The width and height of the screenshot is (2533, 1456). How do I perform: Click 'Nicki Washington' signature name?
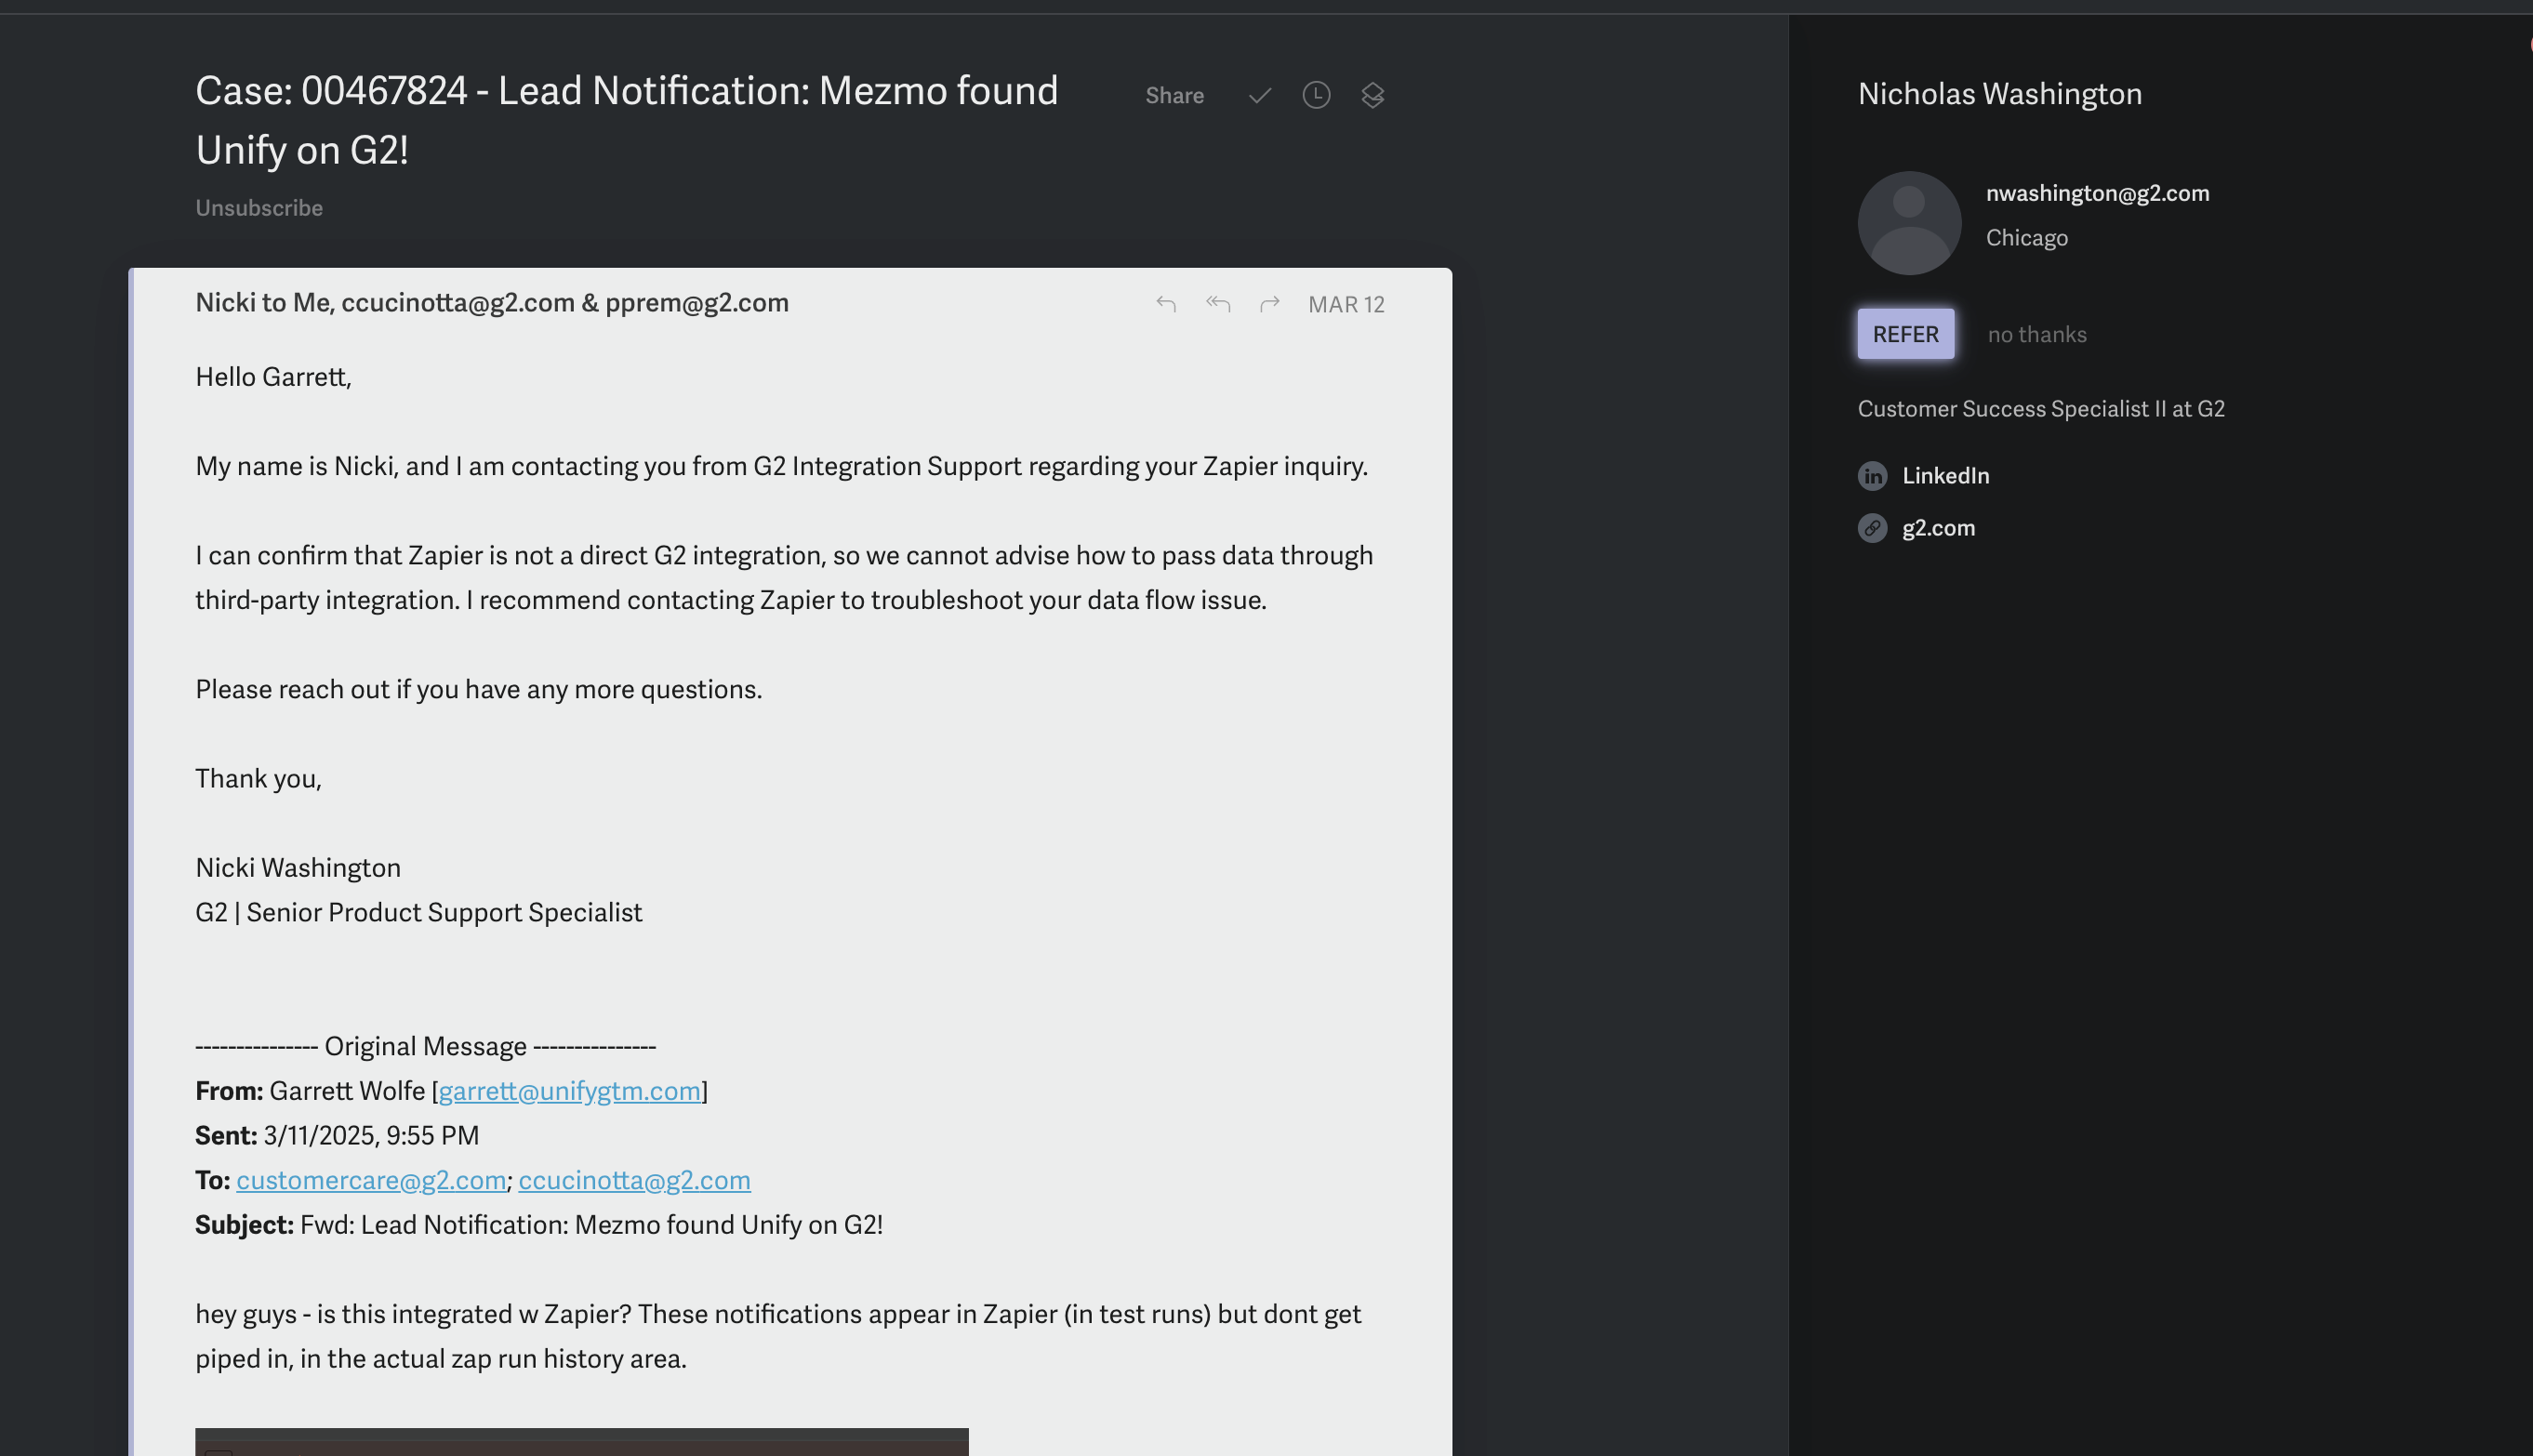297,868
